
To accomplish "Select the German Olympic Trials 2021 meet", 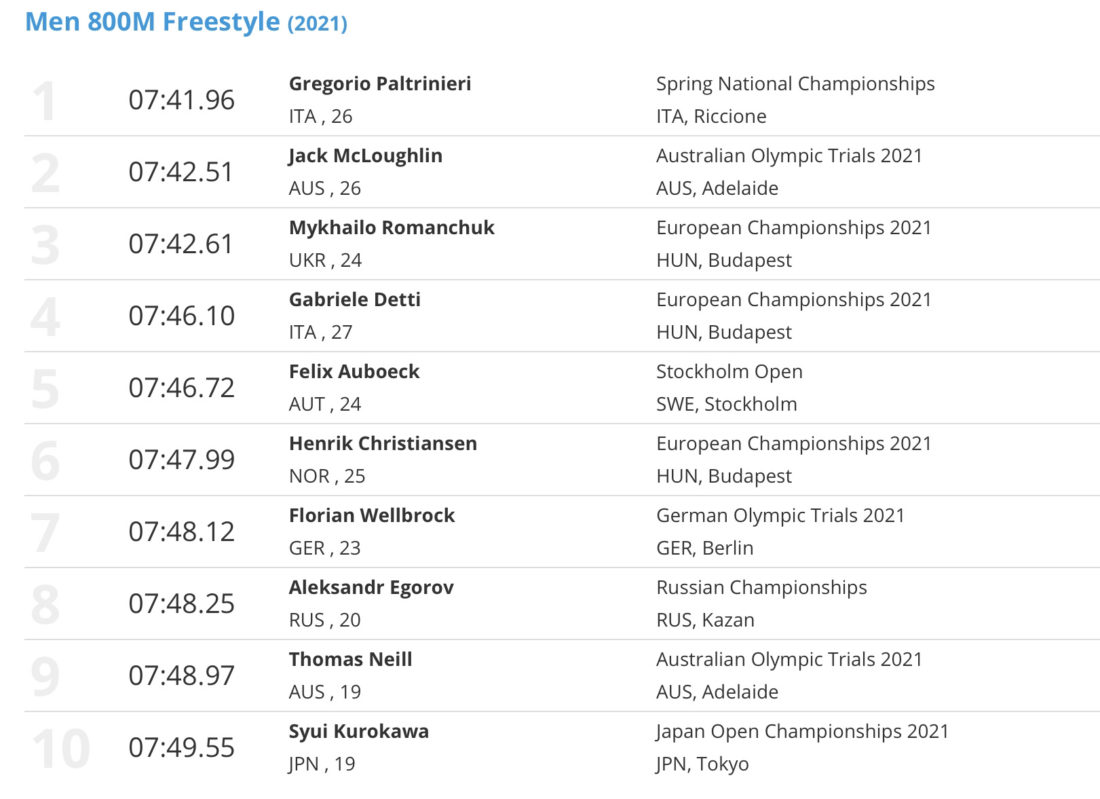I will tap(780, 516).
